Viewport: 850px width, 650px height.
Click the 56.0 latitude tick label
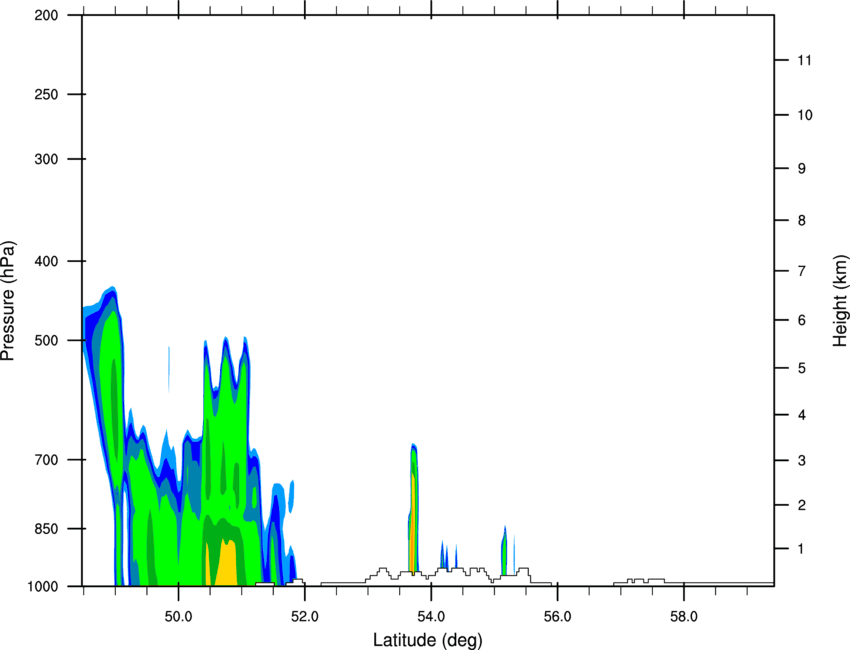point(557,617)
